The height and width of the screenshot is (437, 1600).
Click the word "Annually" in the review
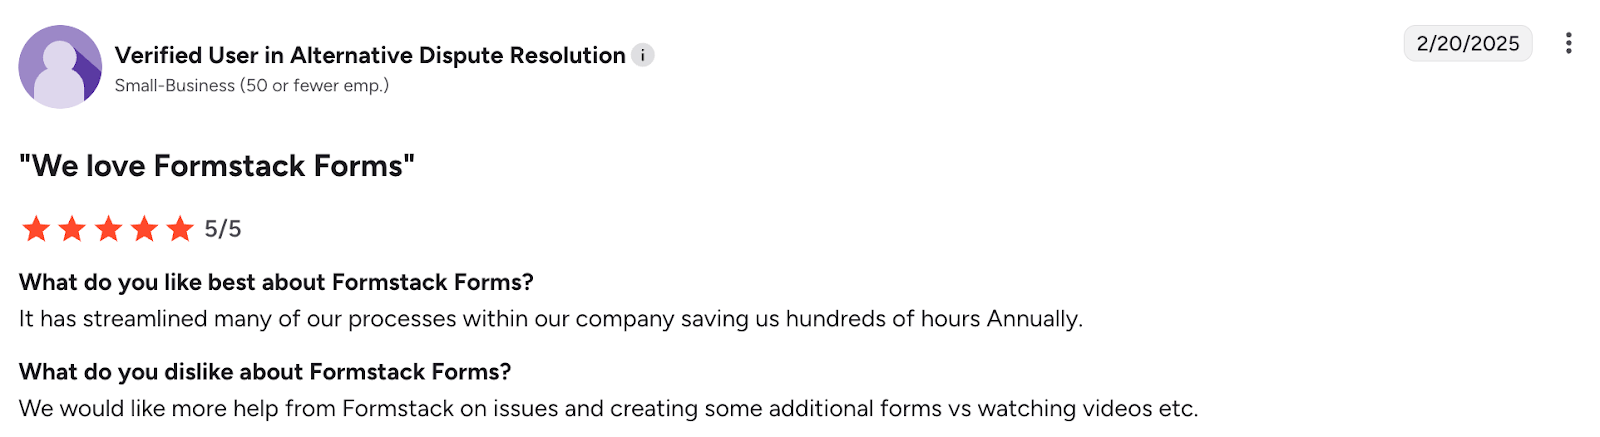coord(1034,319)
